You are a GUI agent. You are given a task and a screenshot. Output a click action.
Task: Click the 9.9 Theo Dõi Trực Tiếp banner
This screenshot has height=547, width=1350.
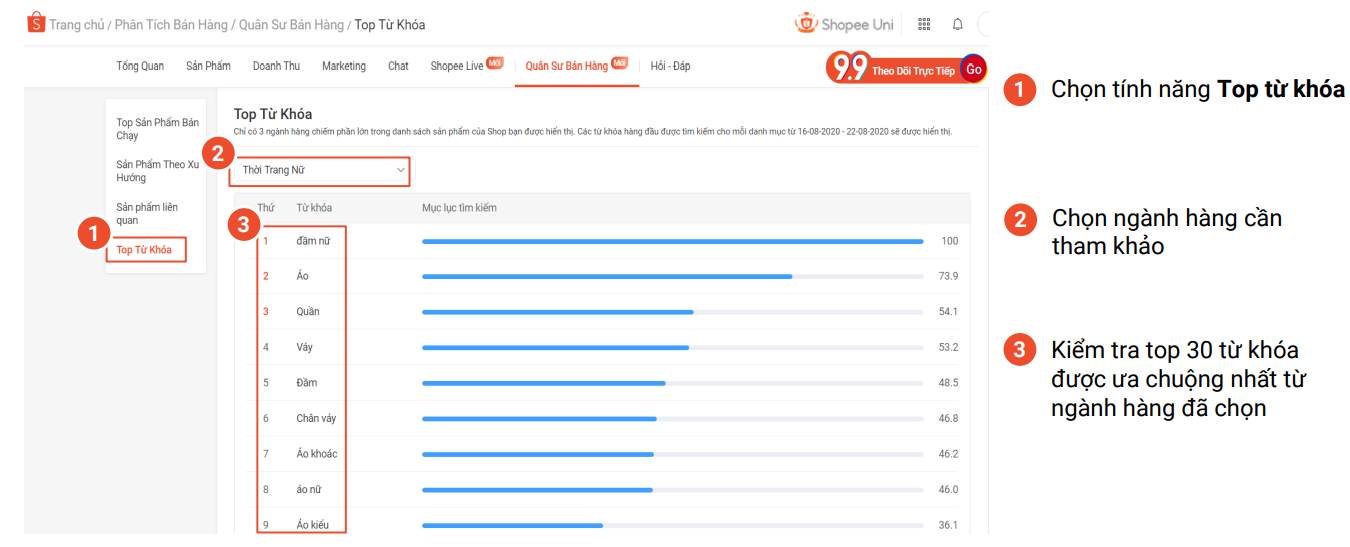point(907,69)
